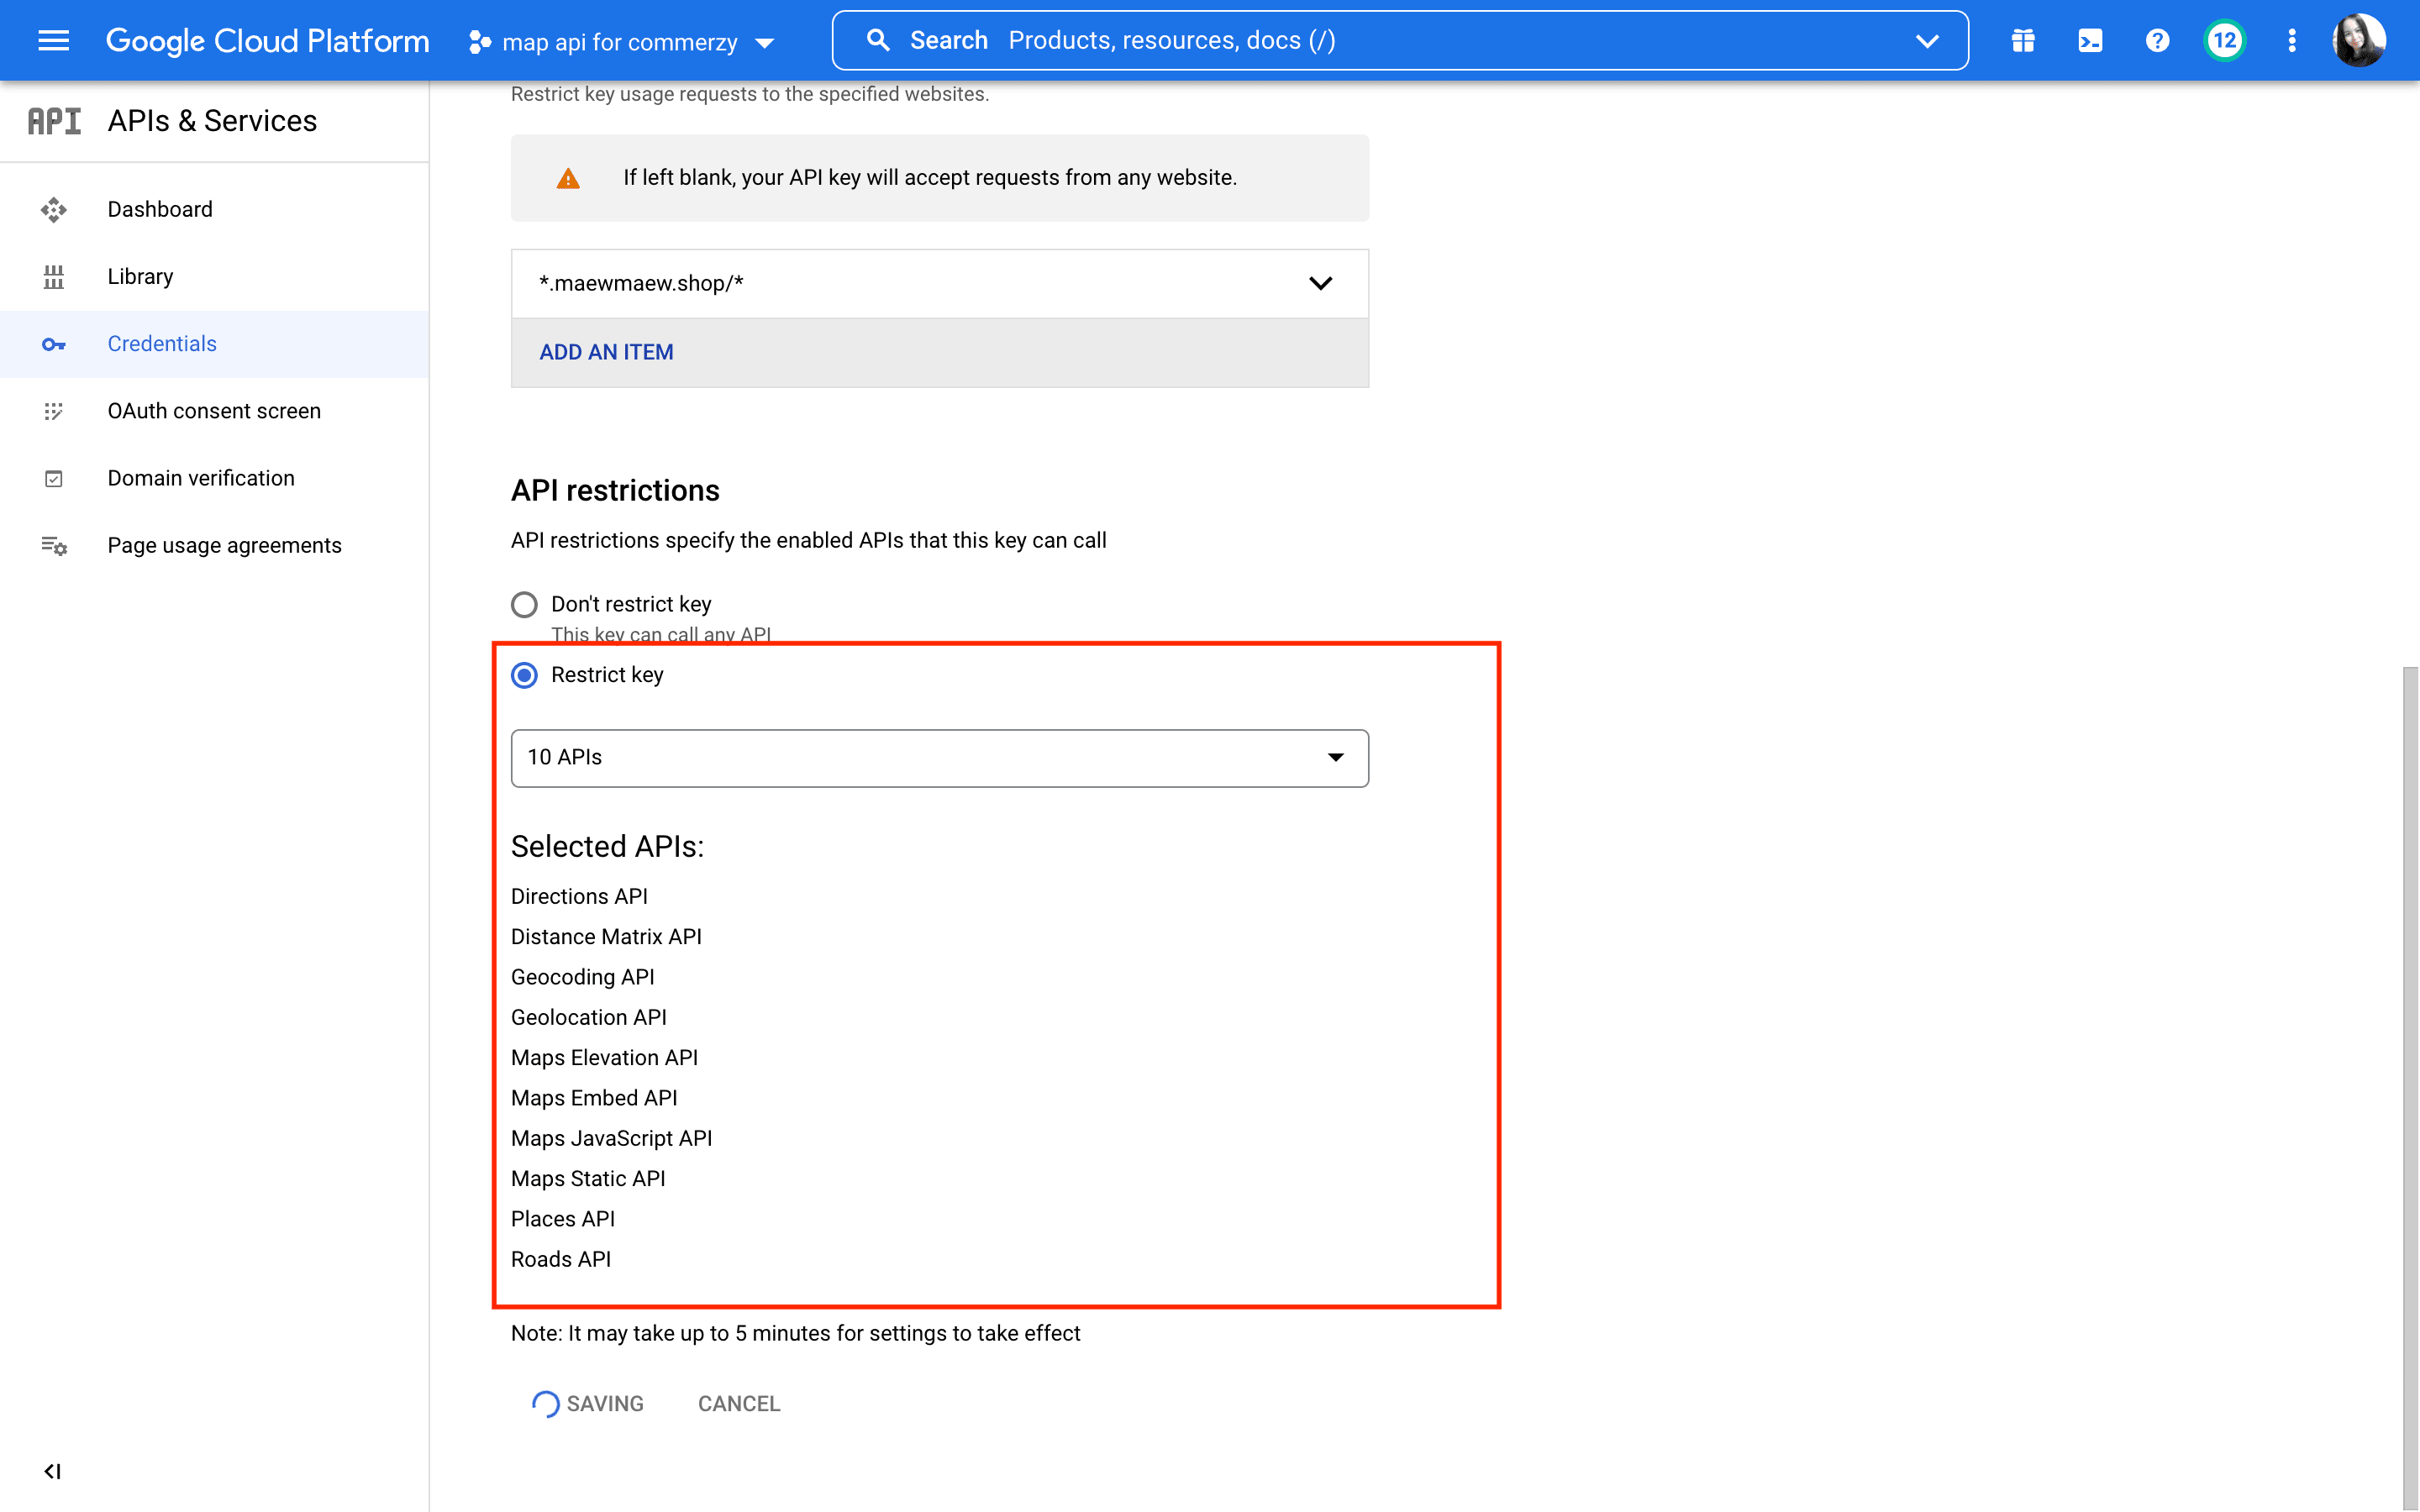Select the Restrict key radio button
This screenshot has width=2420, height=1512.
(x=524, y=675)
